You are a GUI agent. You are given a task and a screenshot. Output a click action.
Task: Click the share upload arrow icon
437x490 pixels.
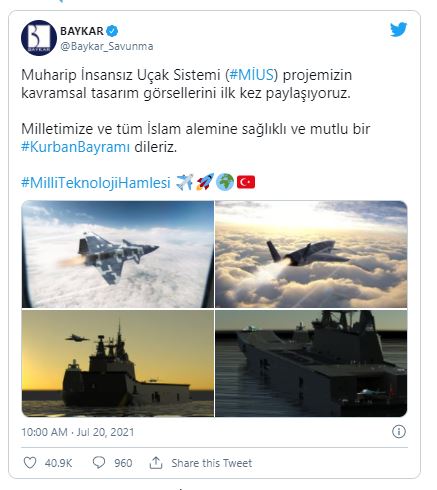point(156,463)
